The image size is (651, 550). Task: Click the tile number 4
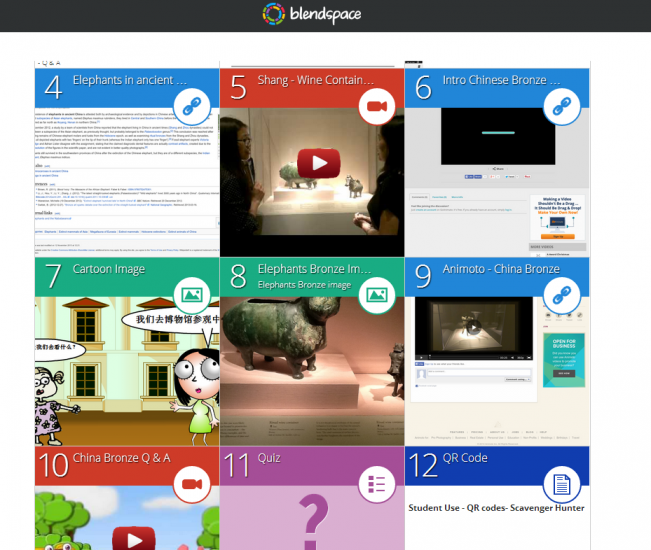54,87
